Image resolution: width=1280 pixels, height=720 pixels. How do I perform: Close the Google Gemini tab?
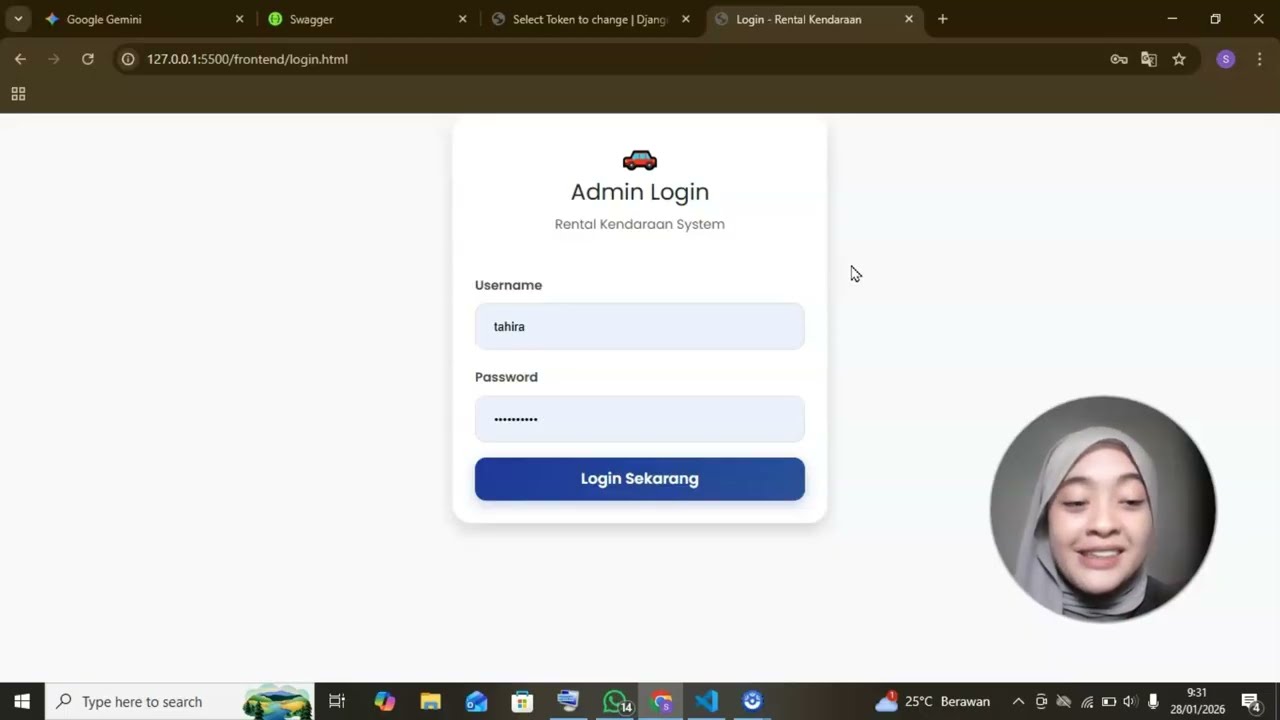pos(239,19)
